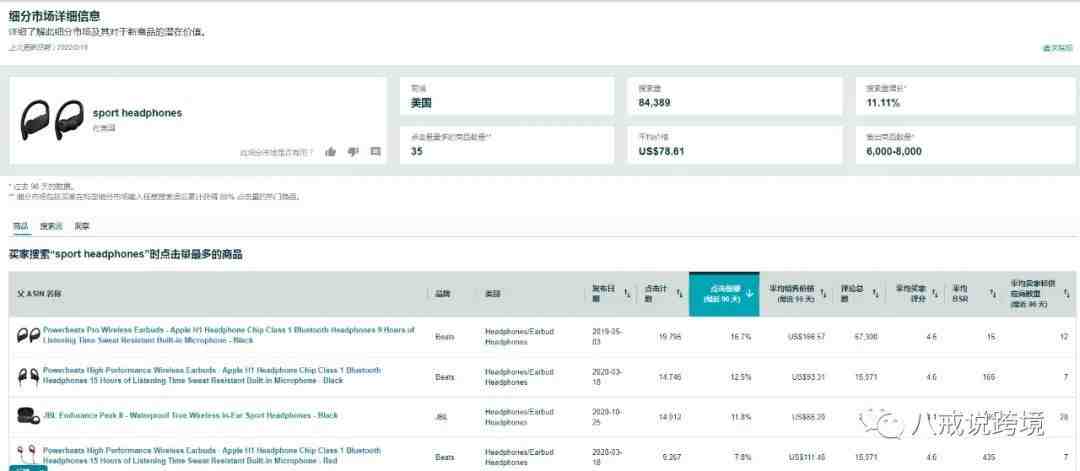The width and height of the screenshot is (1080, 471).
Task: Click Powerbeats Red earbuds thumbnail
Action: (28, 456)
